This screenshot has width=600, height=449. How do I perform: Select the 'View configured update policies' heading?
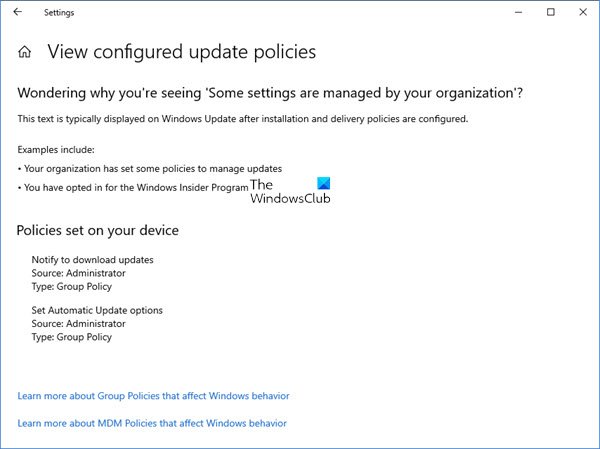[182, 52]
